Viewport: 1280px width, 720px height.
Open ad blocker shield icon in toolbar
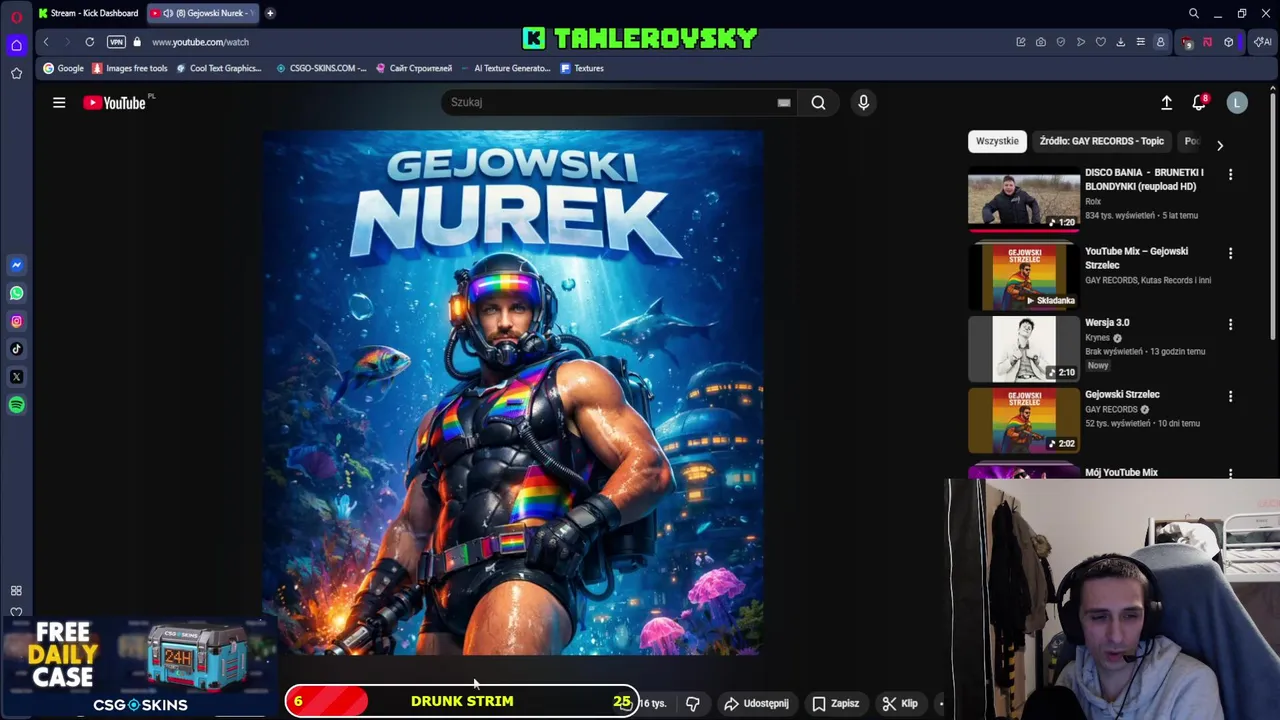point(1061,42)
